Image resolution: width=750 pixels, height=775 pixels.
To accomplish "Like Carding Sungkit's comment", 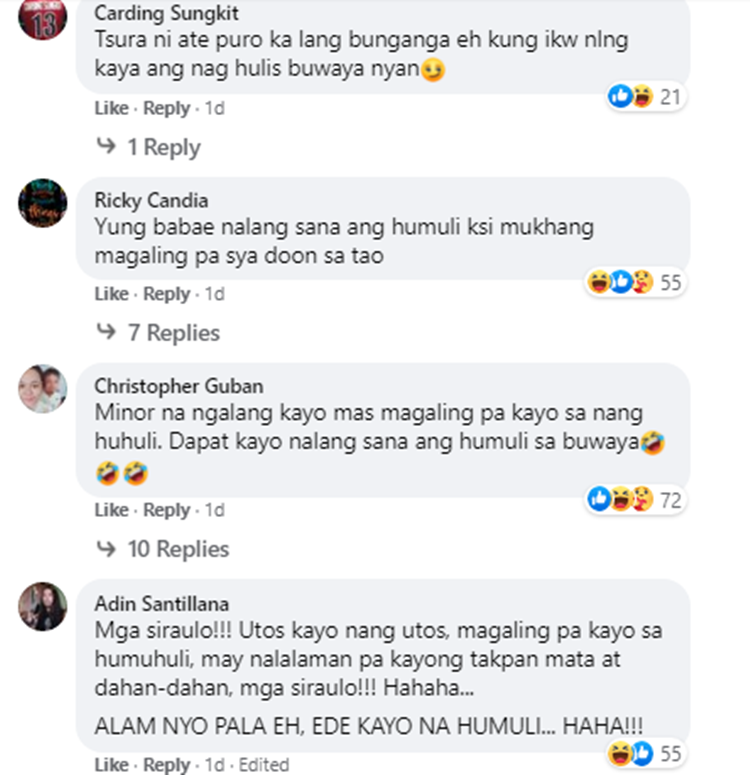I will point(112,108).
